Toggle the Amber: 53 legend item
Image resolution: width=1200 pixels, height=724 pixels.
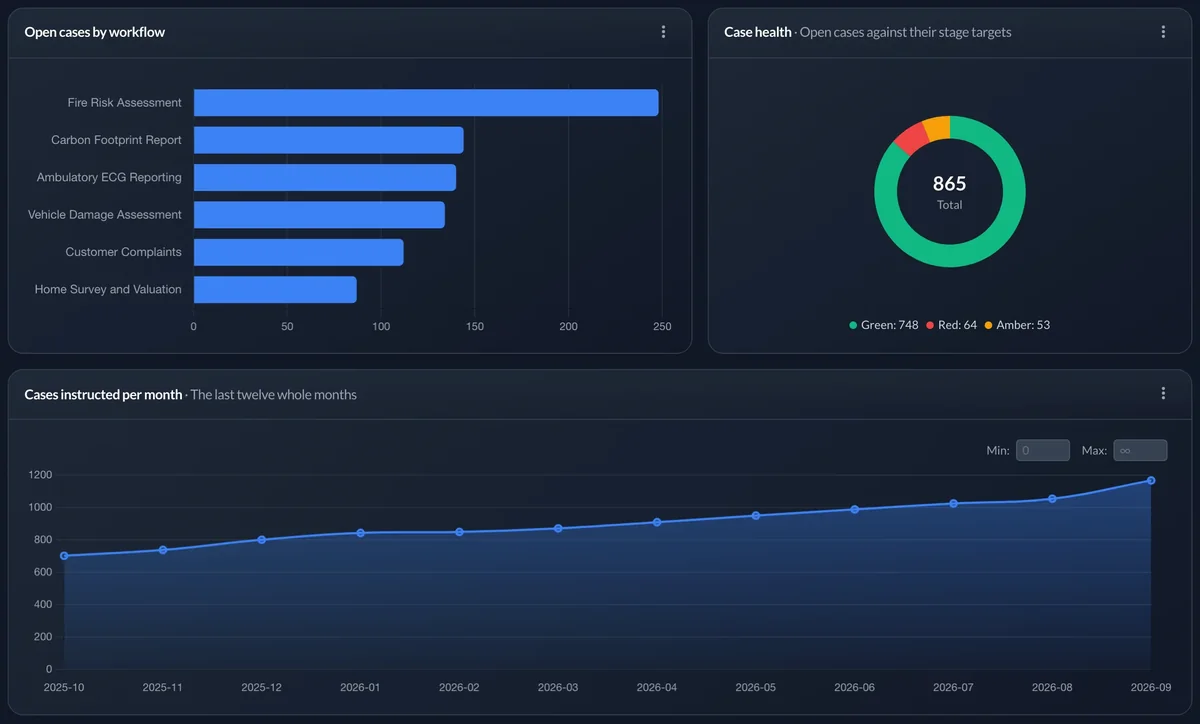[1017, 325]
